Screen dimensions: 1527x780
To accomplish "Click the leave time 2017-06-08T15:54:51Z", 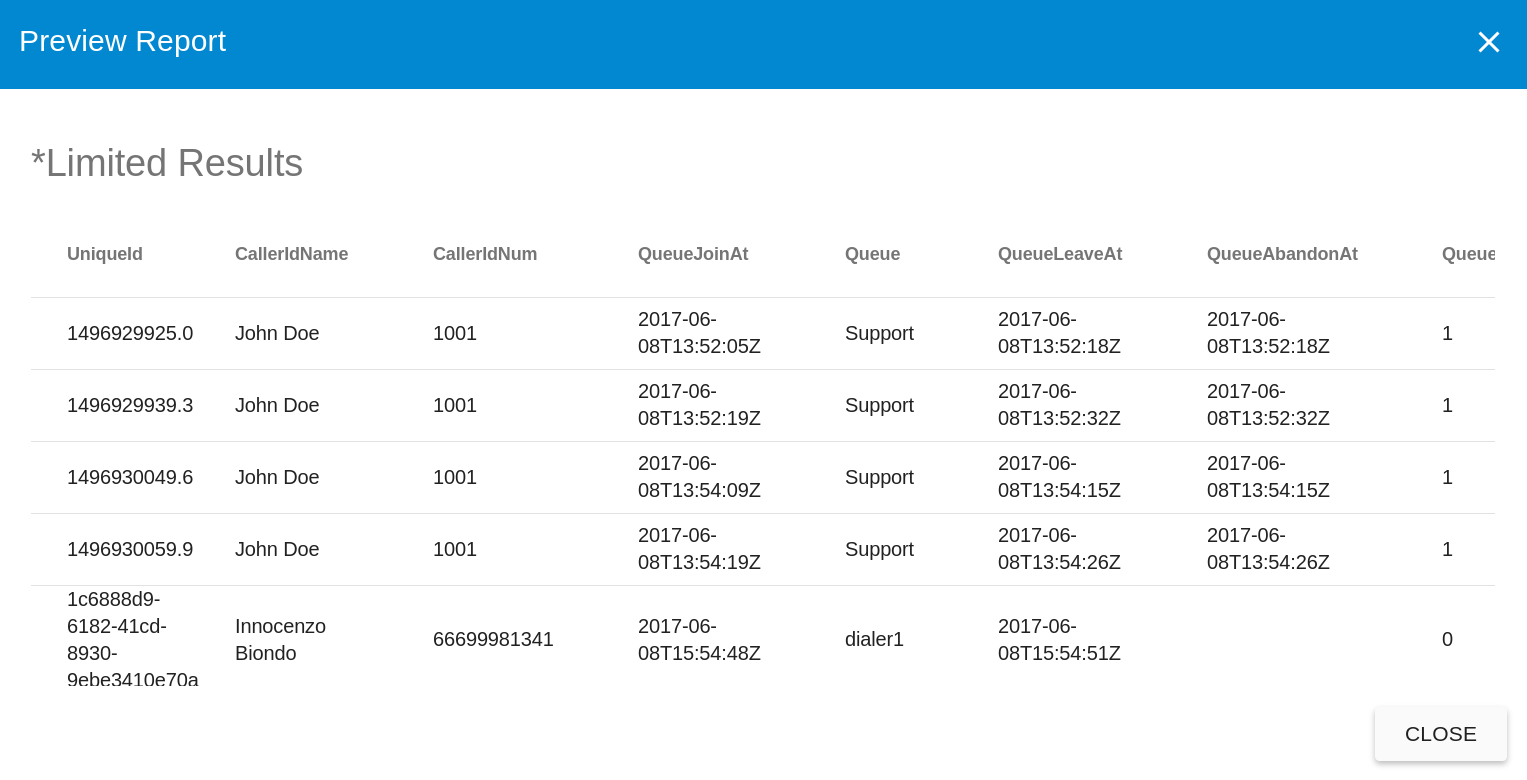I will [1059, 639].
